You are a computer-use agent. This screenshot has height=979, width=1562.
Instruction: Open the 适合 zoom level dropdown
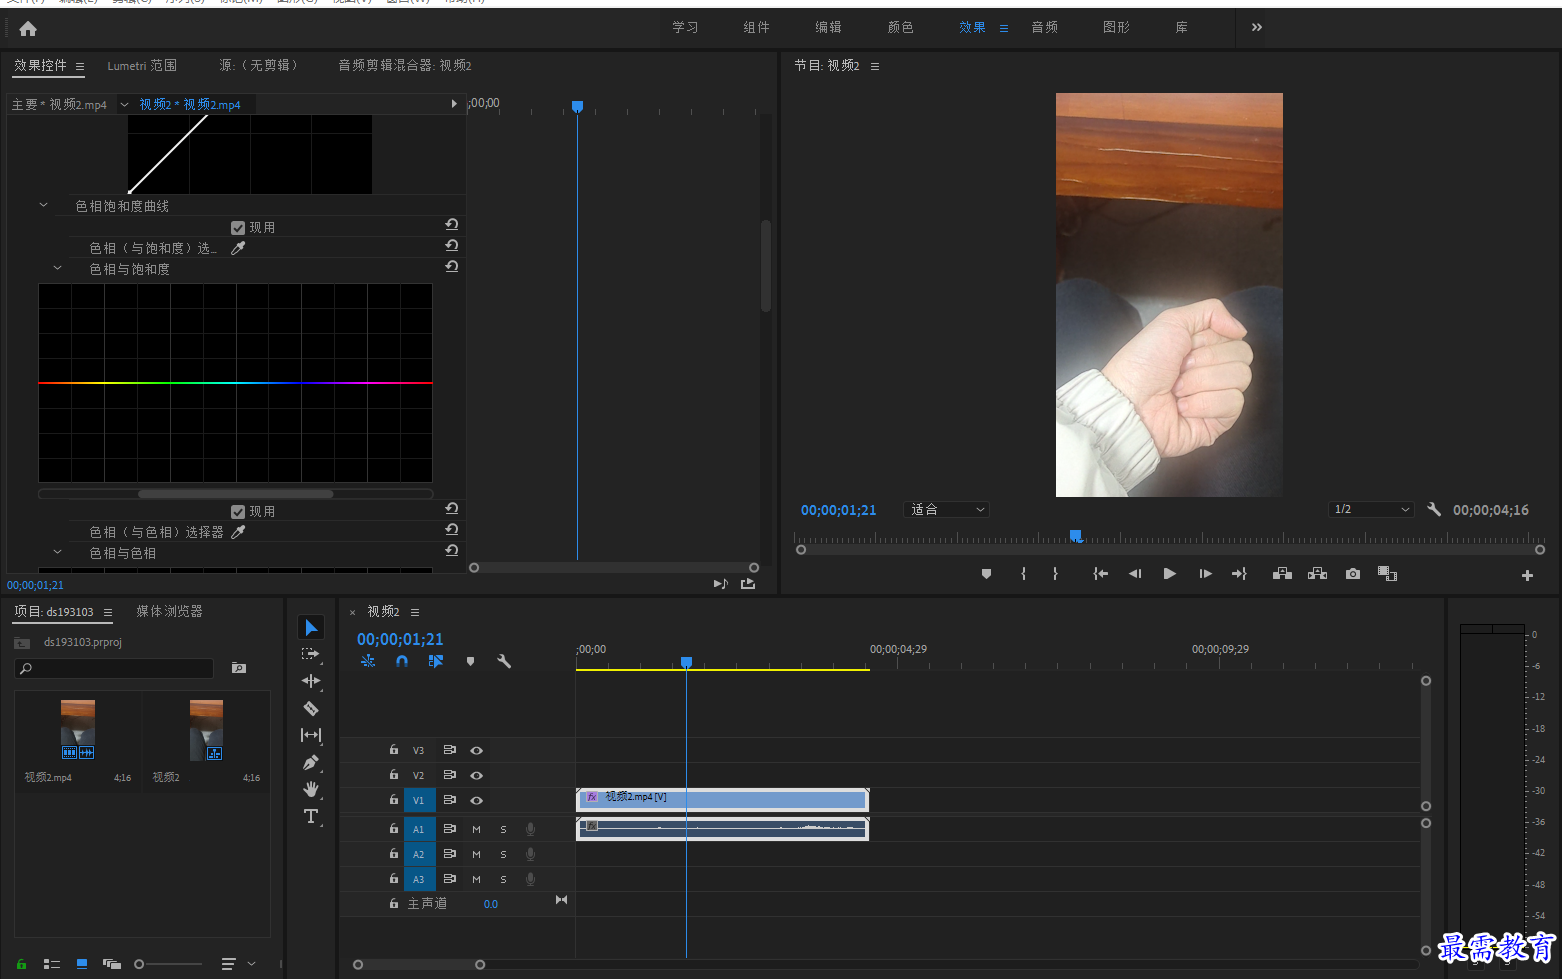(946, 509)
